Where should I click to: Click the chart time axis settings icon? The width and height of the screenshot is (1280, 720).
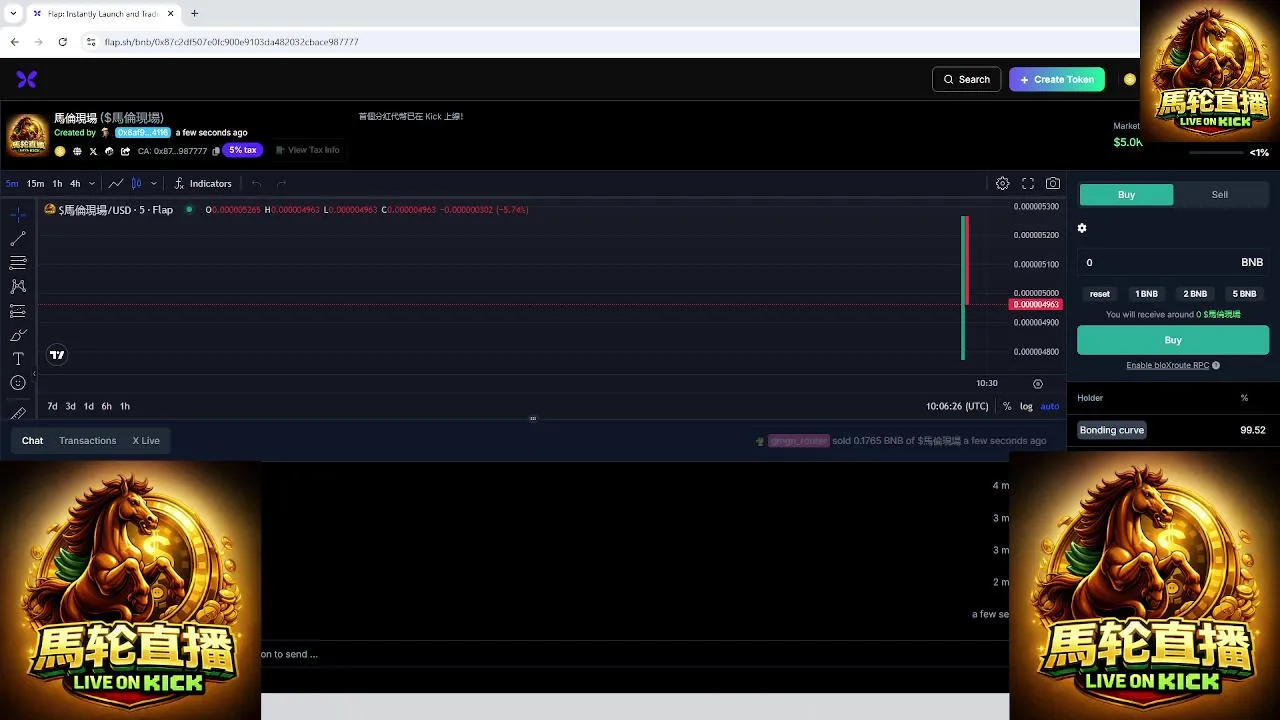click(x=1038, y=383)
